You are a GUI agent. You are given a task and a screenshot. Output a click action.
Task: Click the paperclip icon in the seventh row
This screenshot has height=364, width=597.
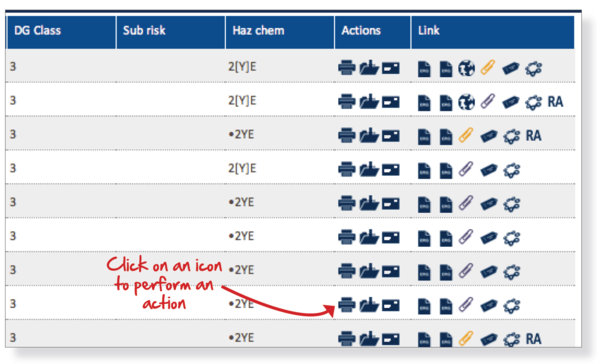click(x=466, y=271)
